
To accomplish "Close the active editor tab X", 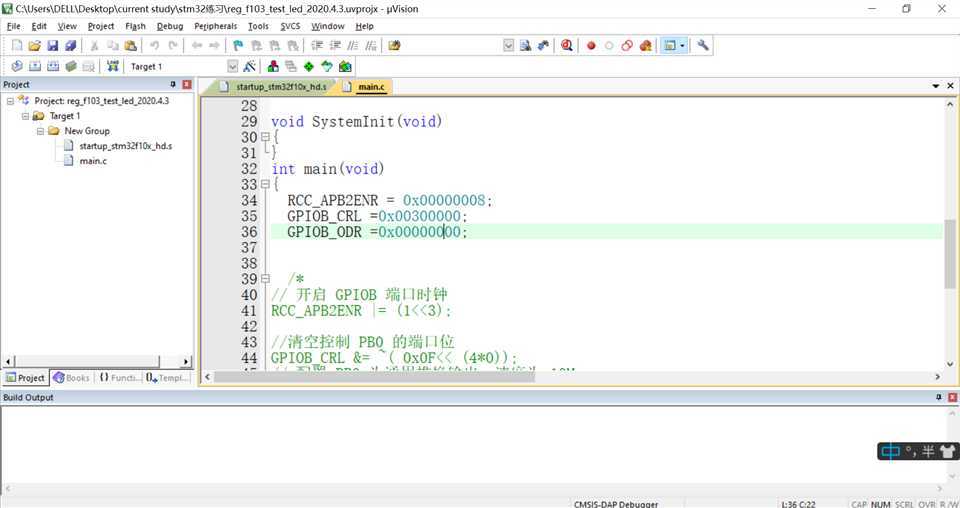I will 951,87.
